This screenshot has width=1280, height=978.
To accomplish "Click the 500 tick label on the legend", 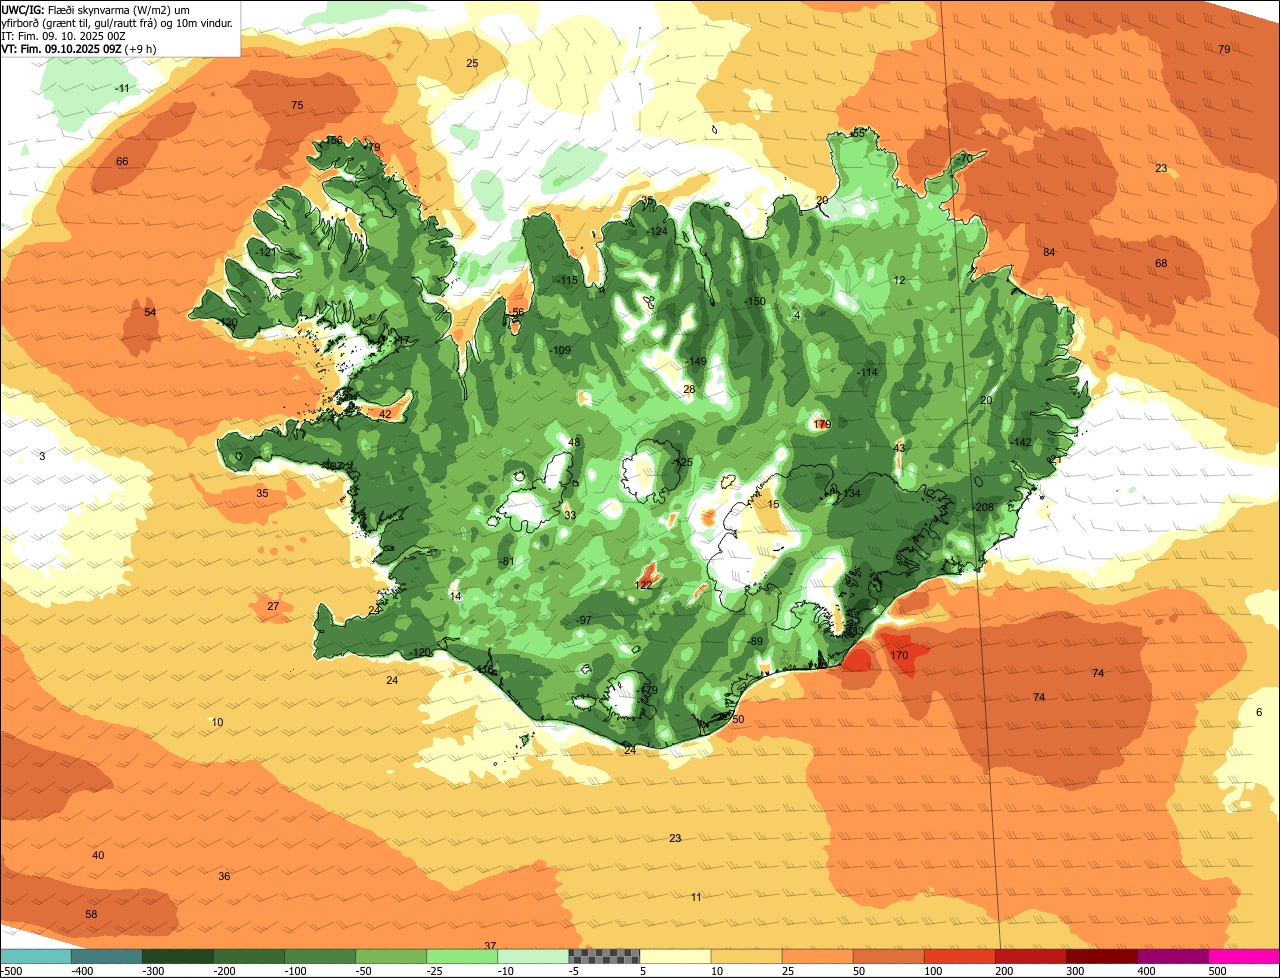I will point(1217,971).
